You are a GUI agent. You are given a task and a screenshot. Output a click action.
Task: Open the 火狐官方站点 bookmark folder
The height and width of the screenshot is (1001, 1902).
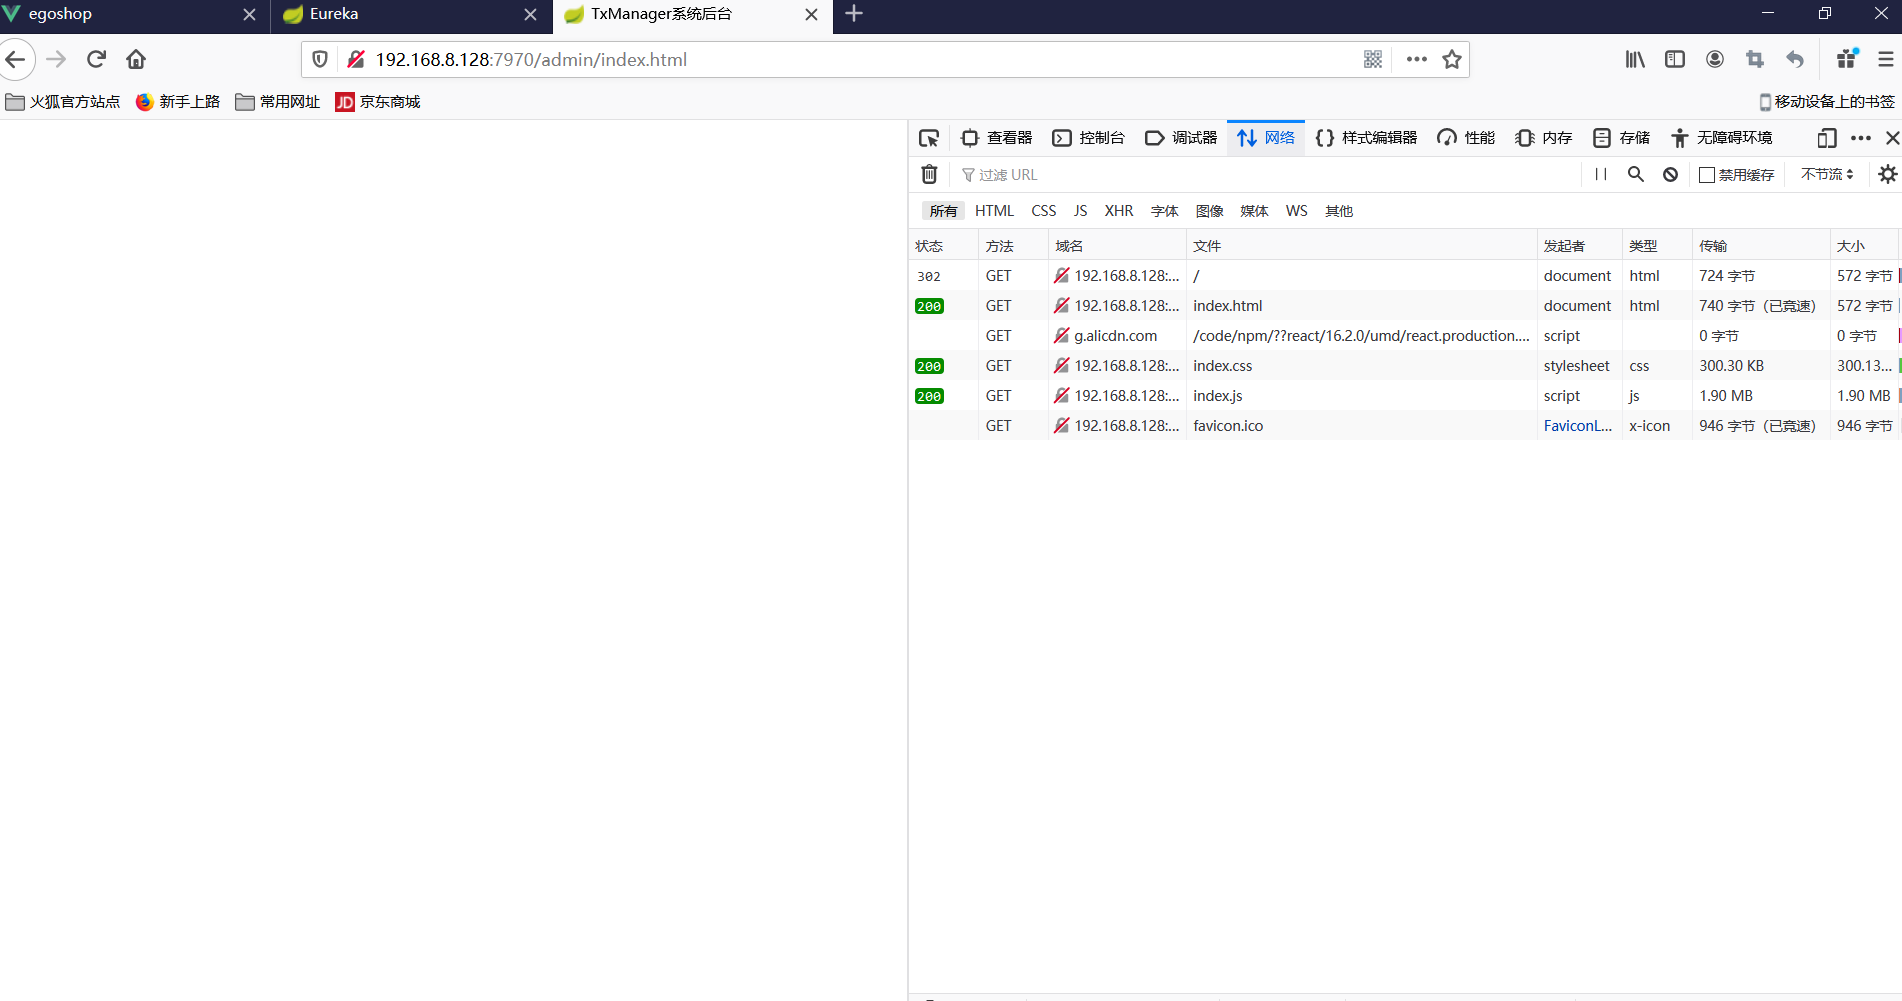coord(62,102)
